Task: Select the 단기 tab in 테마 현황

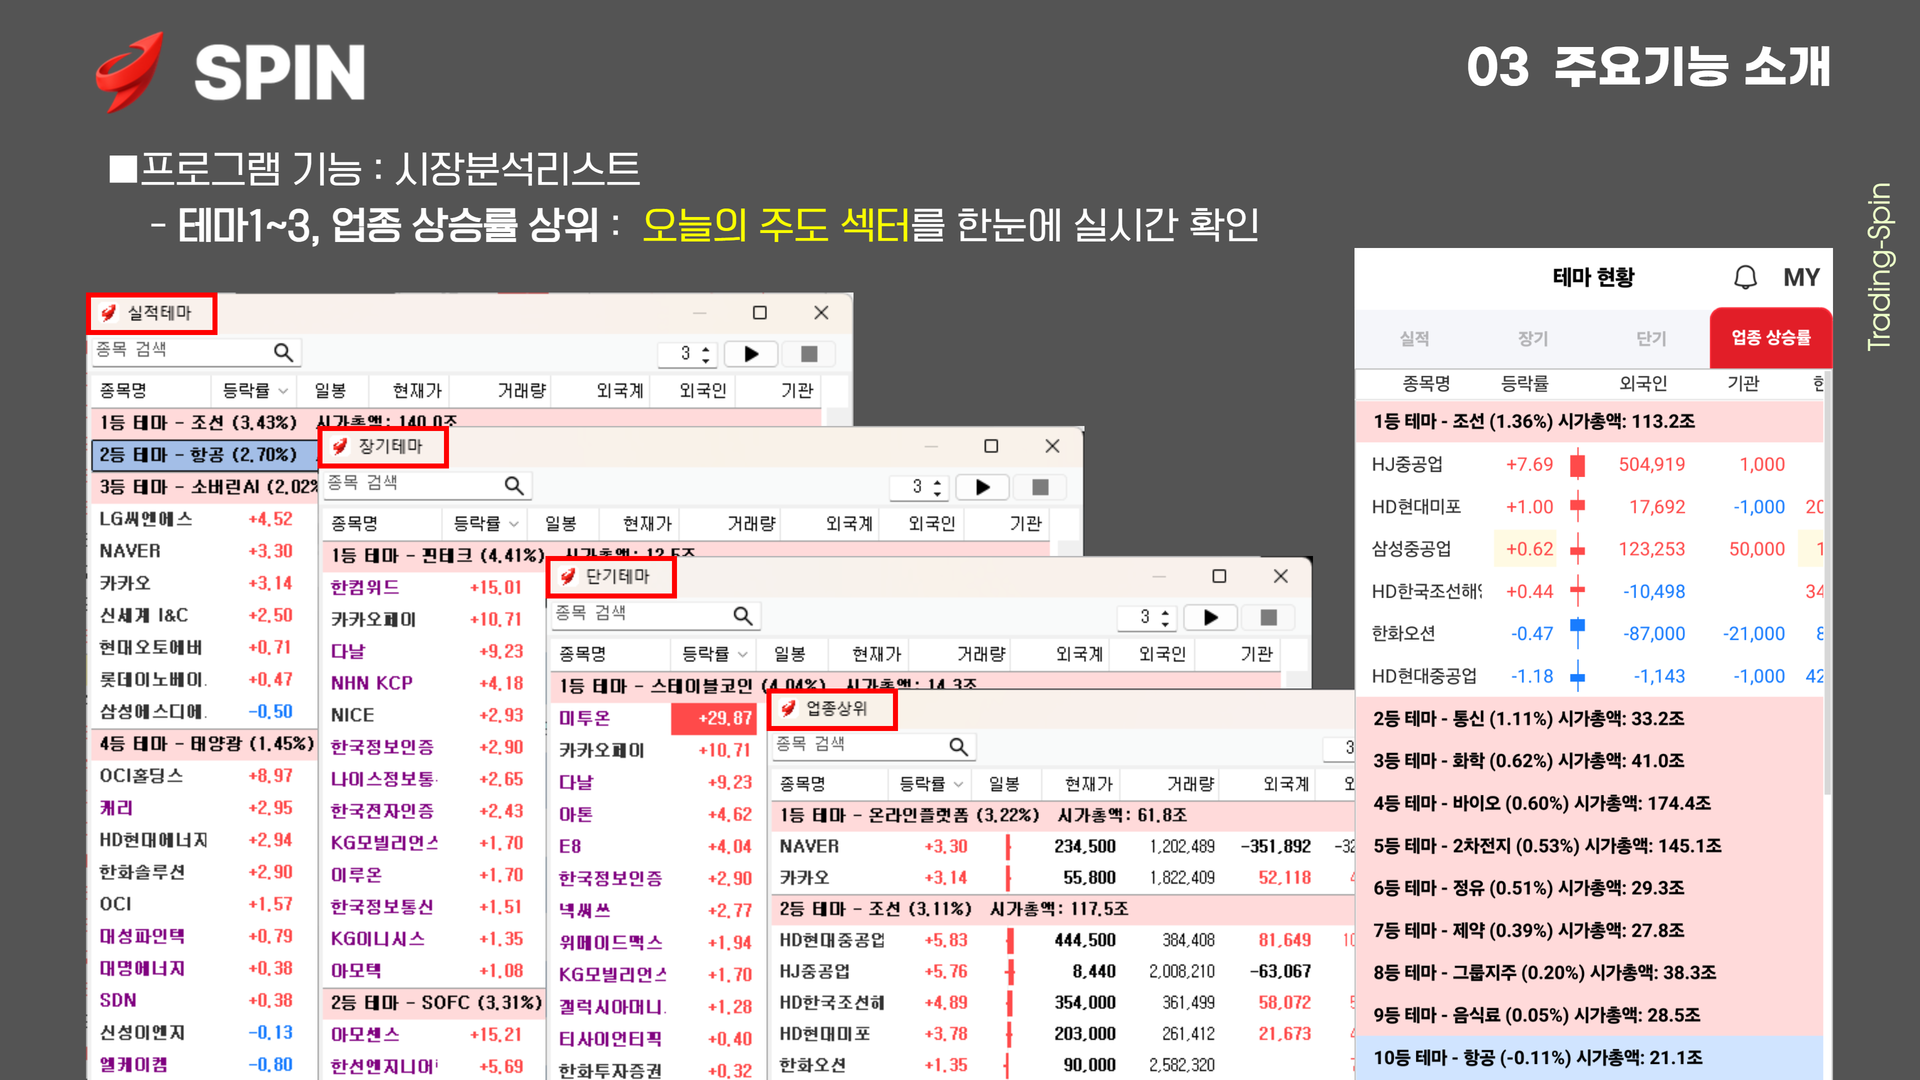Action: (x=1651, y=339)
